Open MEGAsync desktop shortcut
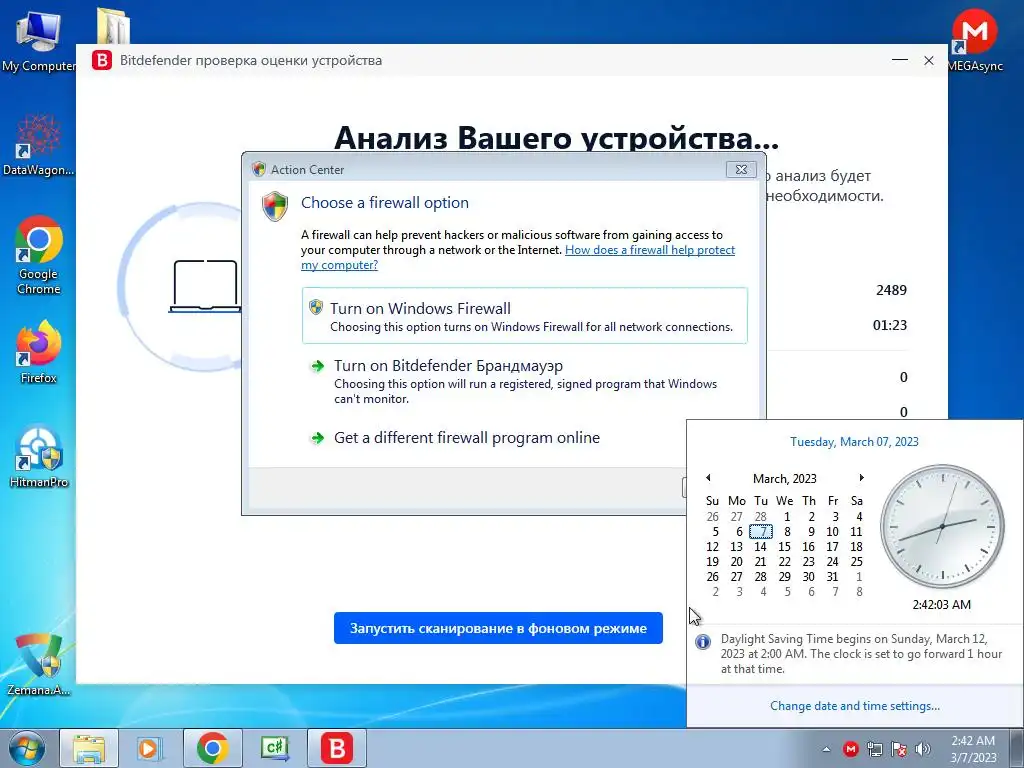Viewport: 1024px width, 768px height. [x=974, y=40]
